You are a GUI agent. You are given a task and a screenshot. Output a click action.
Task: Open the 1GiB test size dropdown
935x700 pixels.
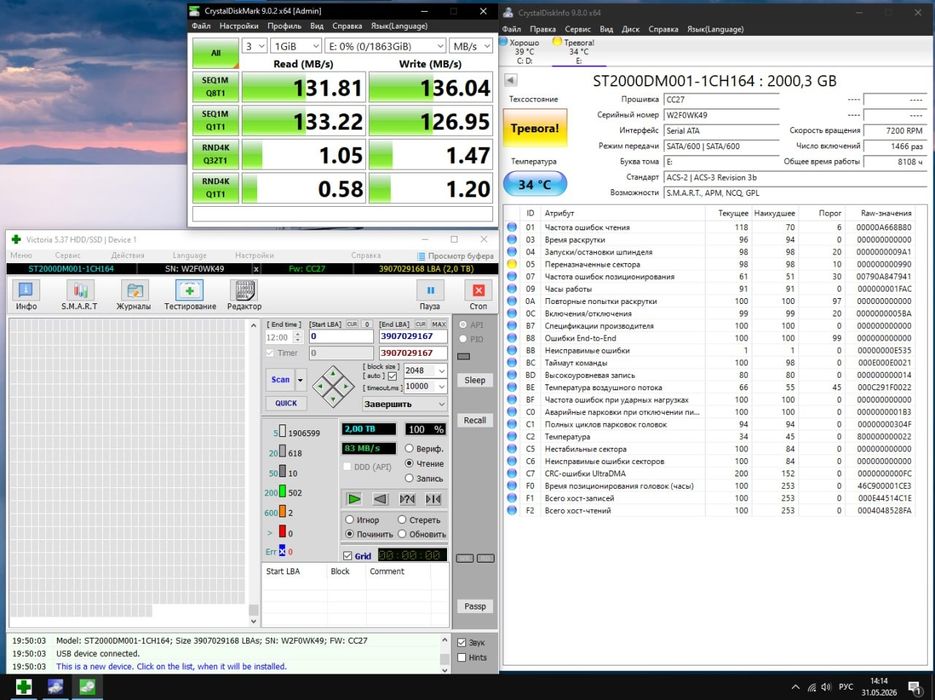[296, 46]
